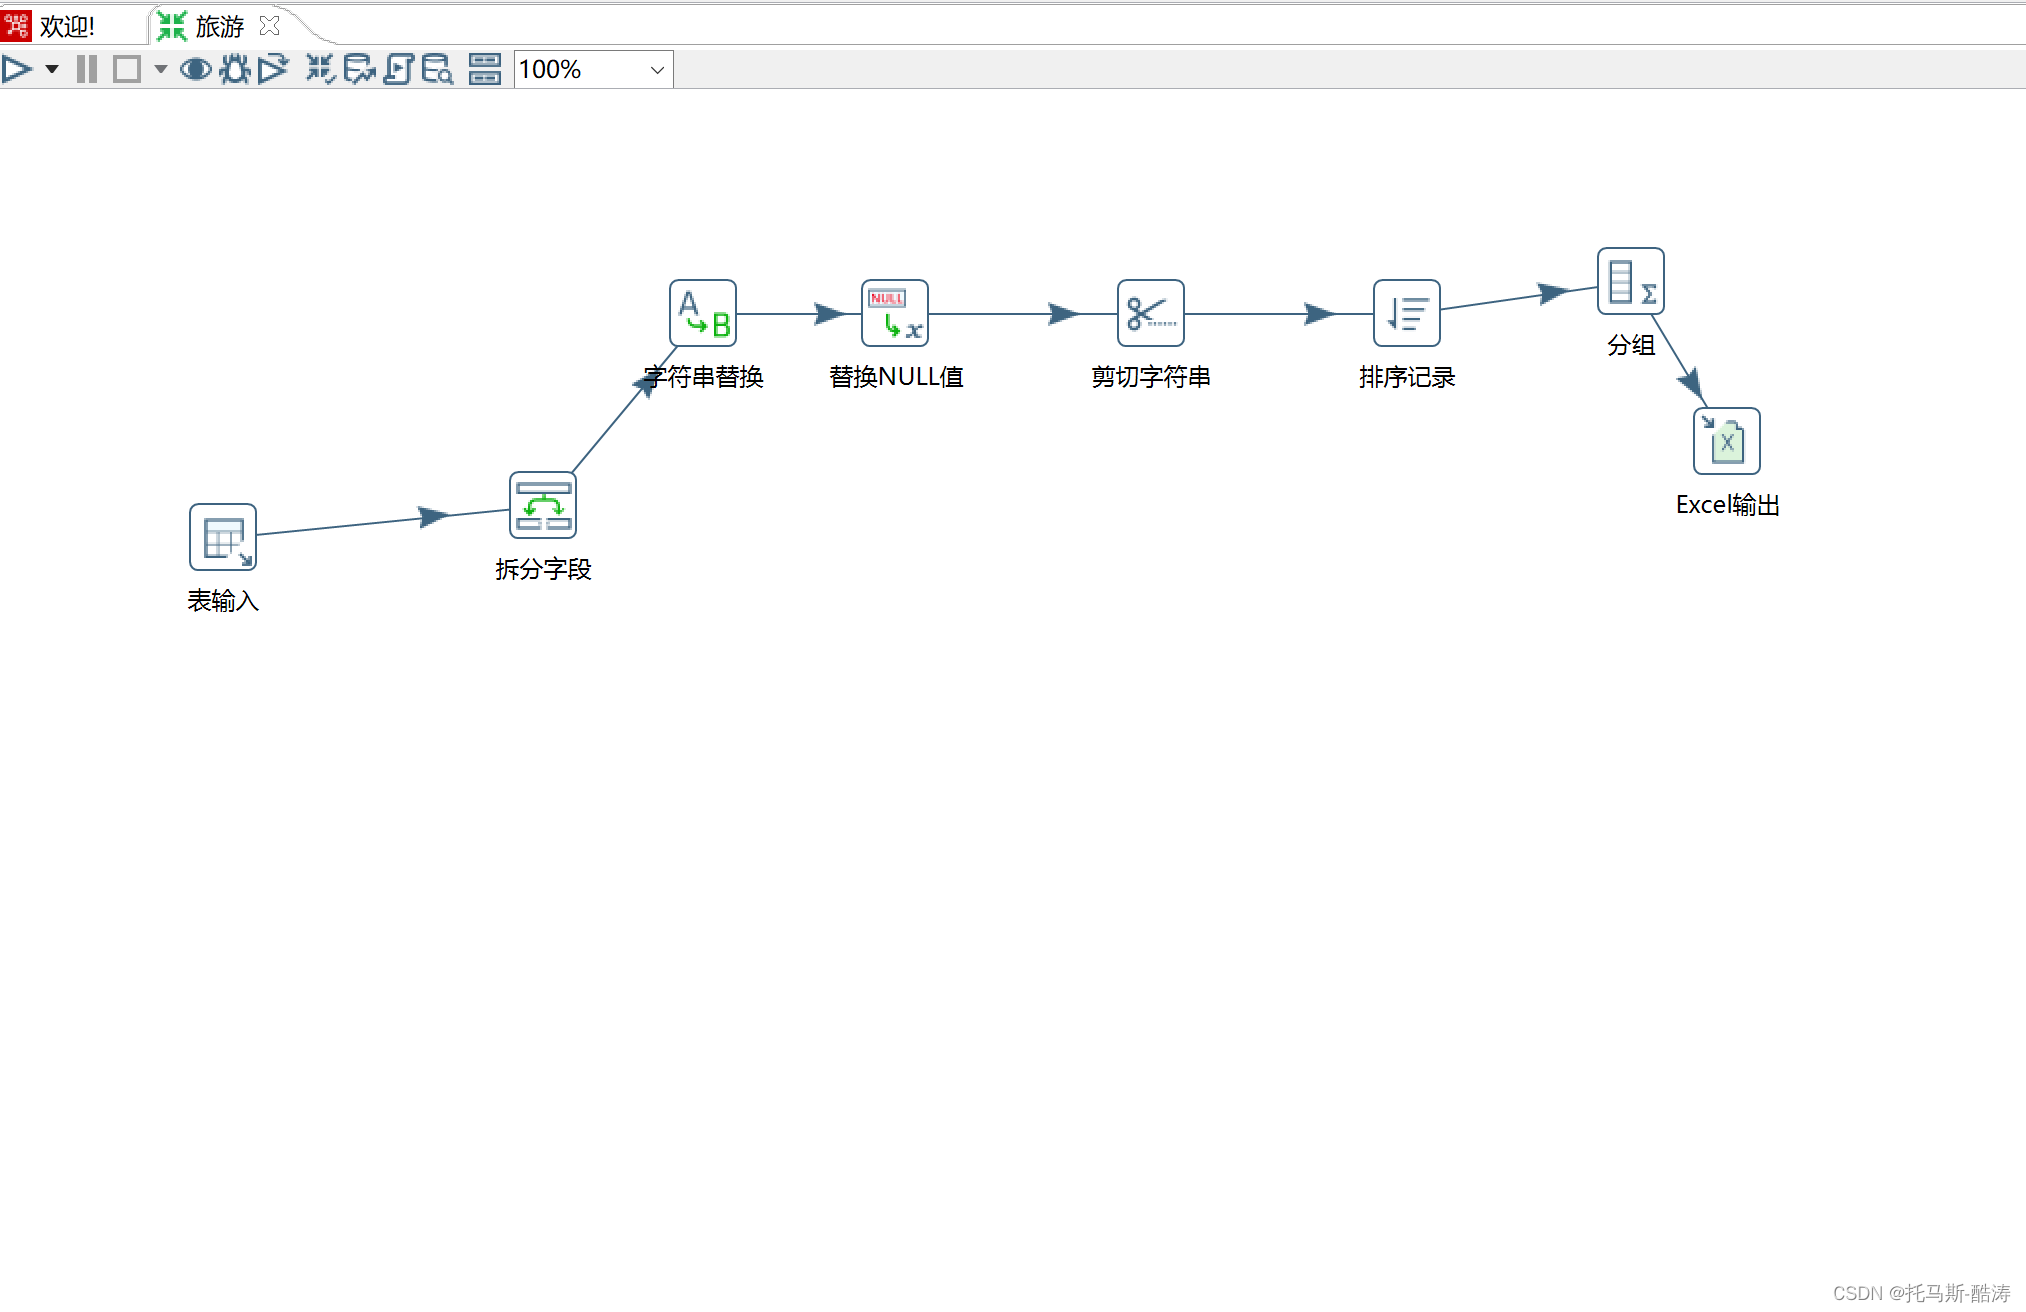Select the Excel输出 step node
This screenshot has width=2026, height=1312.
point(1726,441)
